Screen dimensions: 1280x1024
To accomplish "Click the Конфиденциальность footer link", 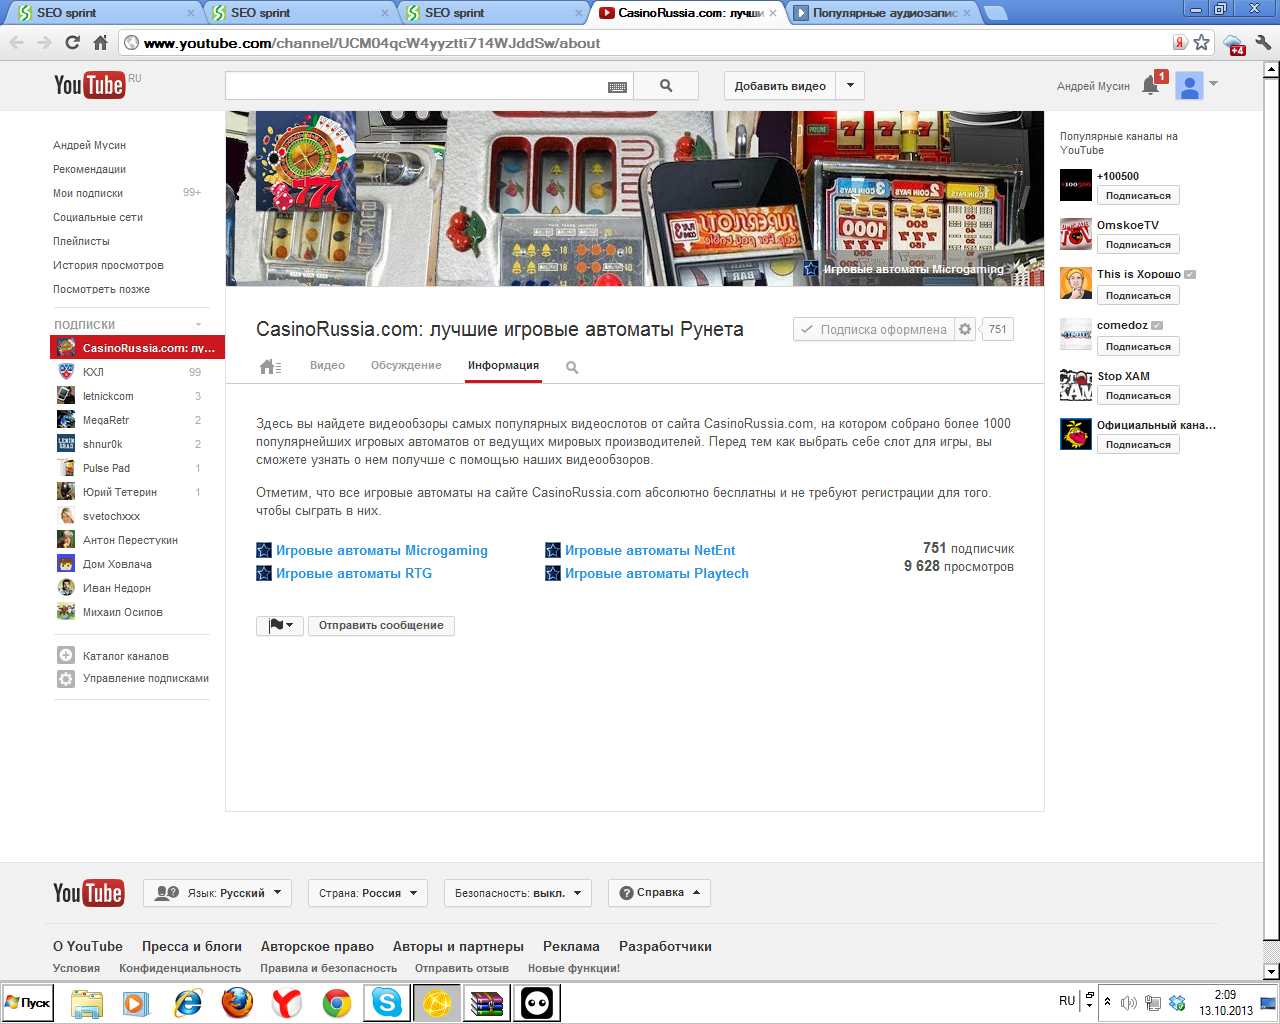I will 180,968.
